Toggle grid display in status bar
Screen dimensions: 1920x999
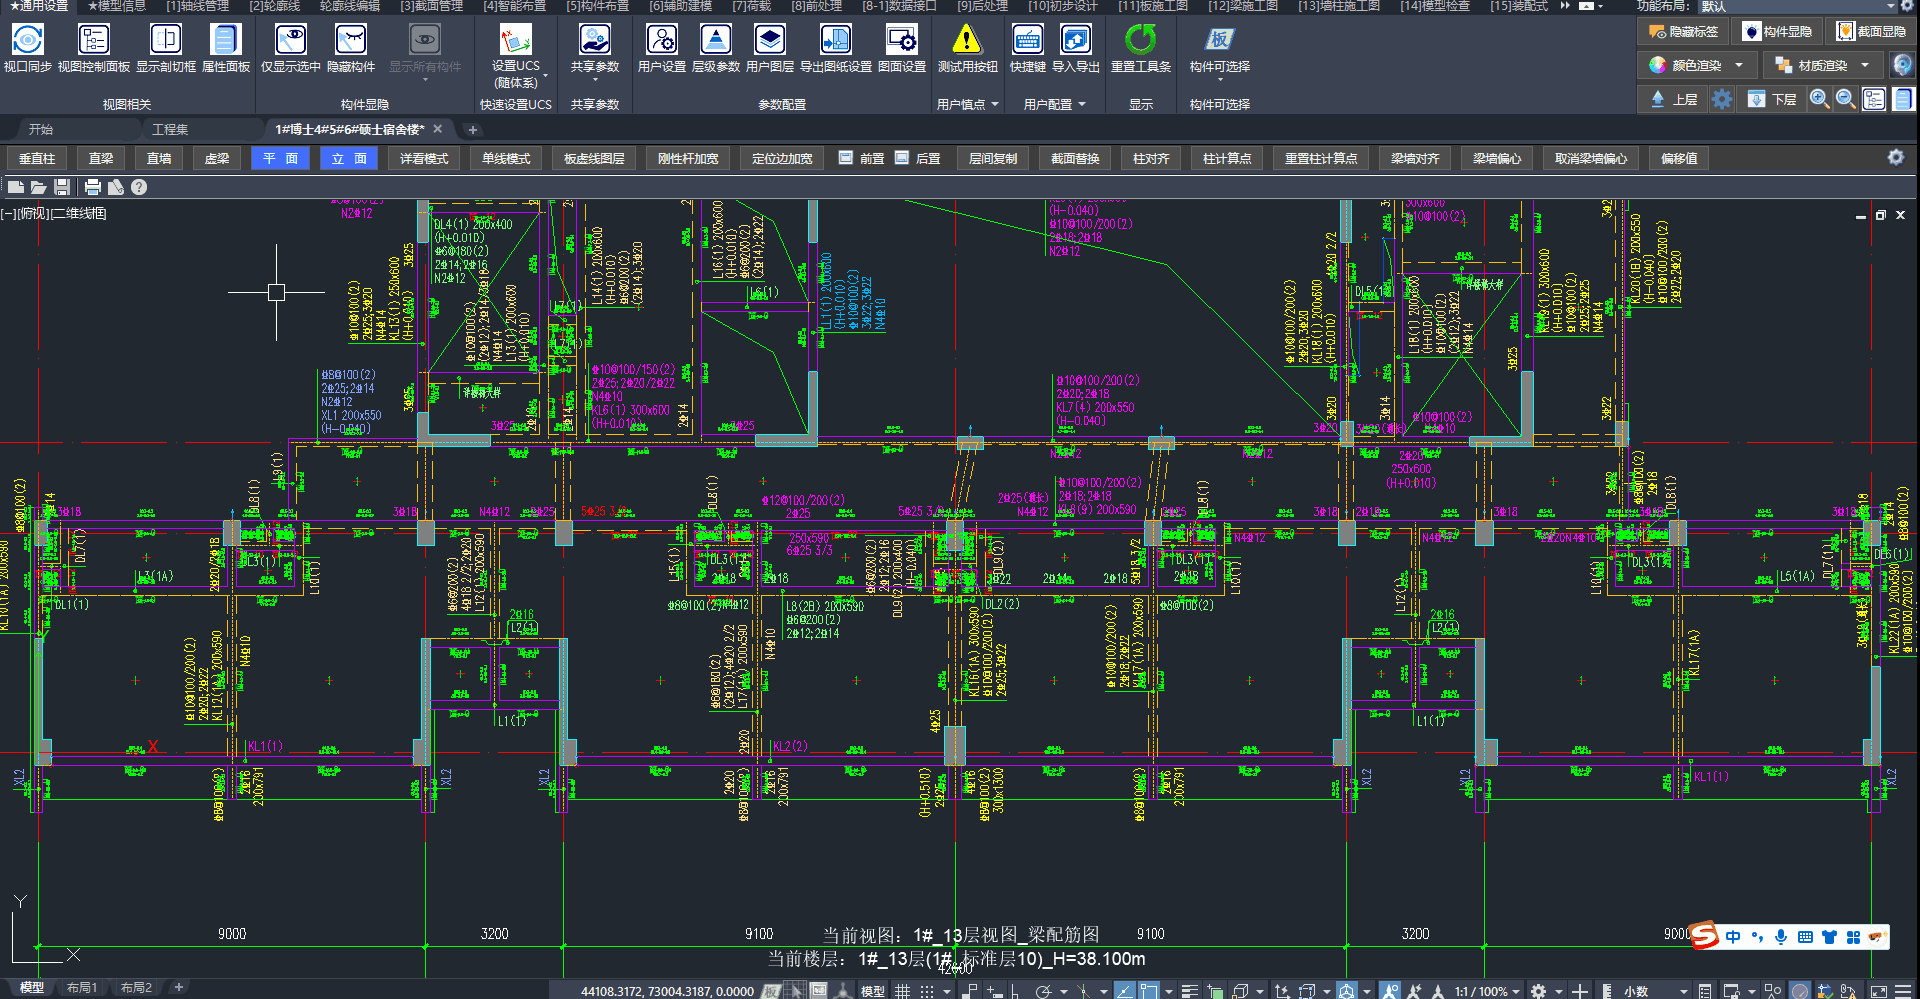click(902, 991)
